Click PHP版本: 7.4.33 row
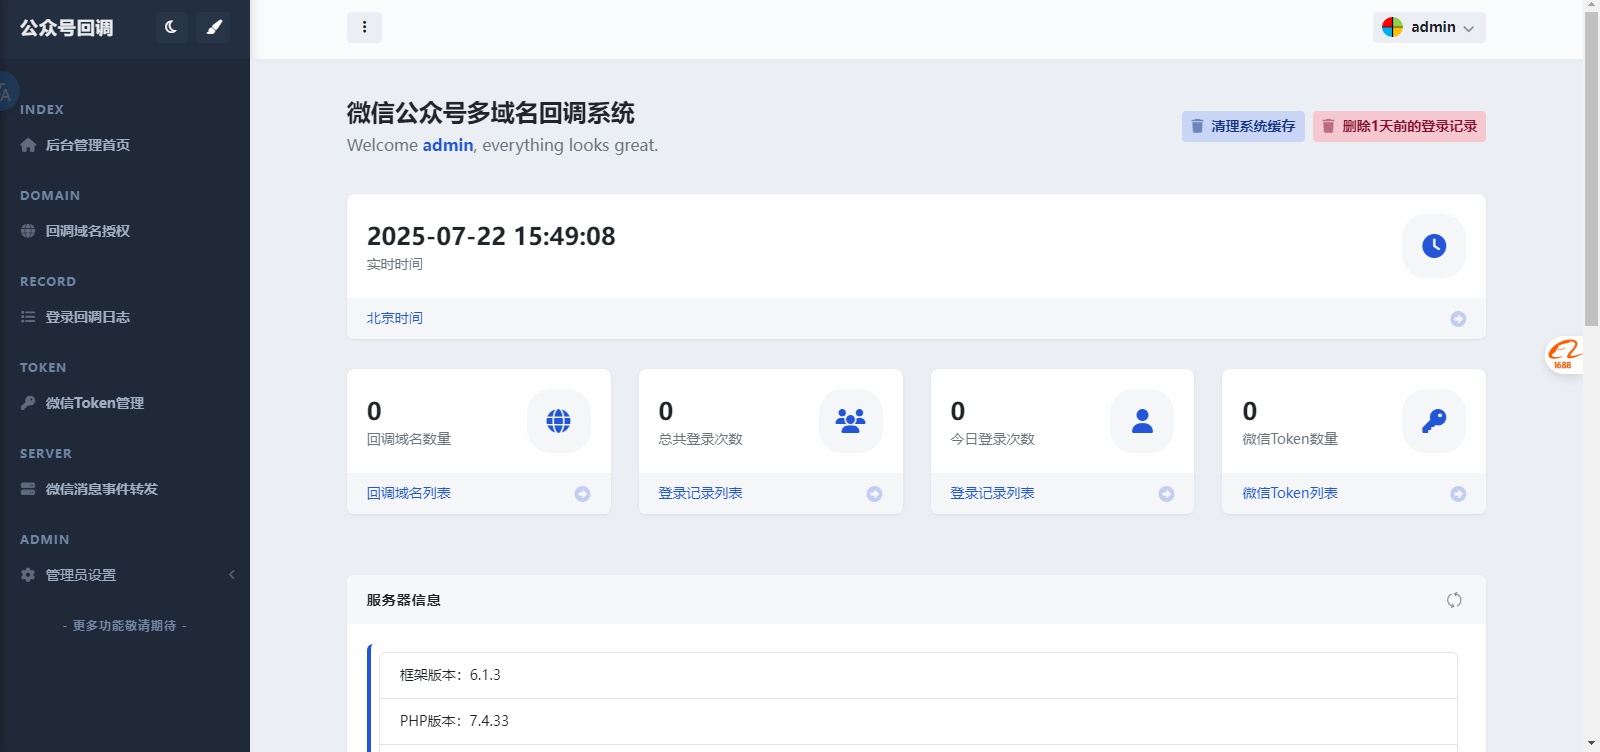This screenshot has height=752, width=1600. click(918, 721)
